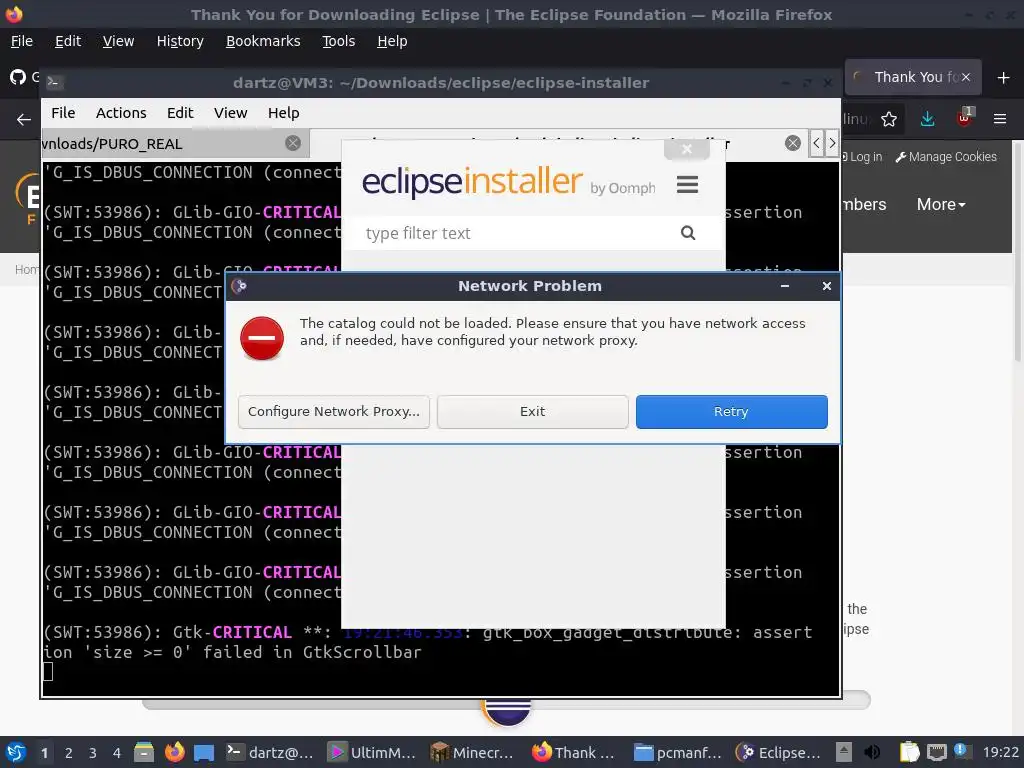Switch to Thank ... Firefox taskbar entry
This screenshot has height=768, width=1024.
(575, 752)
